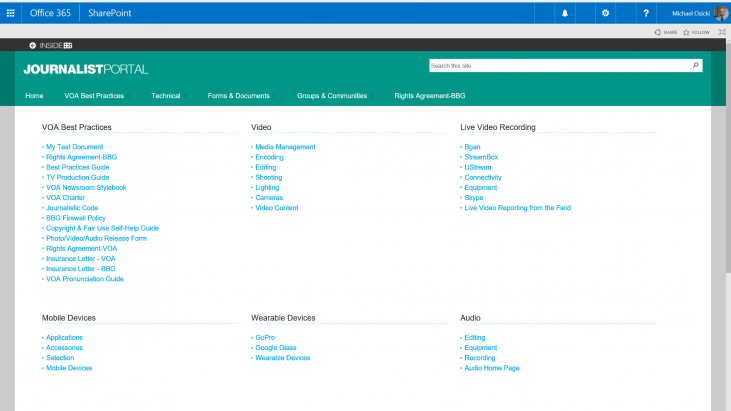Open Recording link under Audio
Screen dimensions: 731x411
click(x=480, y=358)
